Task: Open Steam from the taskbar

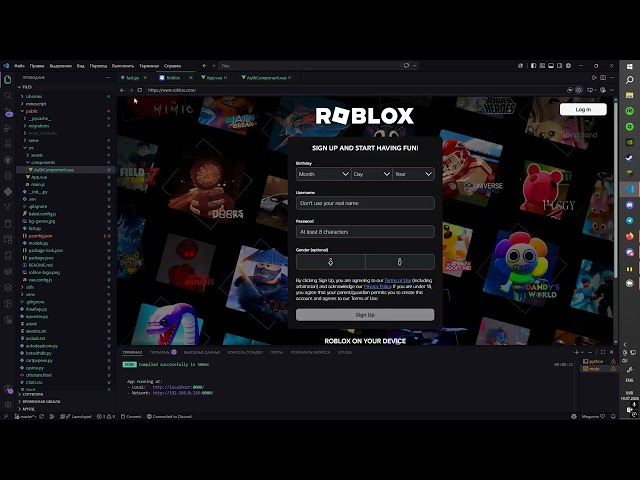Action: point(629,158)
